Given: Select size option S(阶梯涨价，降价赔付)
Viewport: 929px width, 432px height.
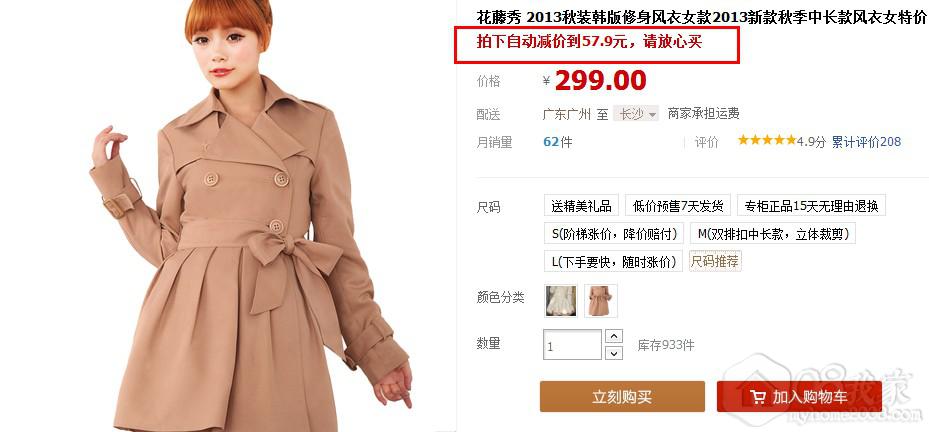Looking at the screenshot, I should coord(614,233).
